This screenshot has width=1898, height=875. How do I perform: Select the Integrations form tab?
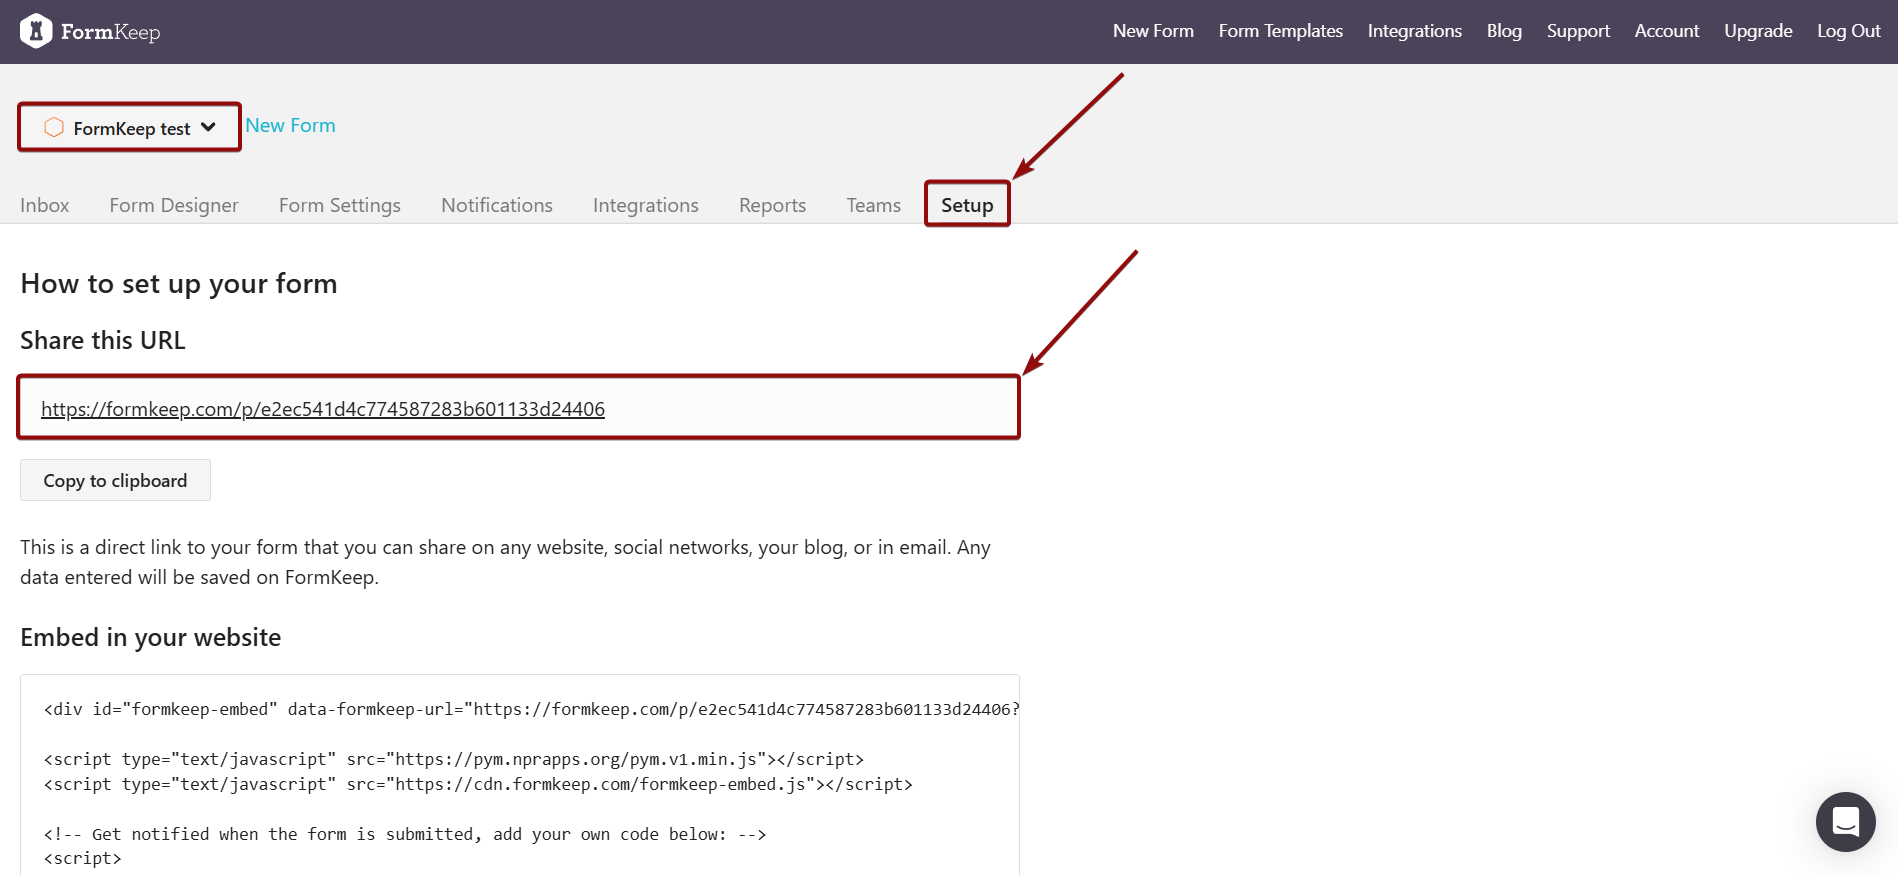[x=646, y=205]
